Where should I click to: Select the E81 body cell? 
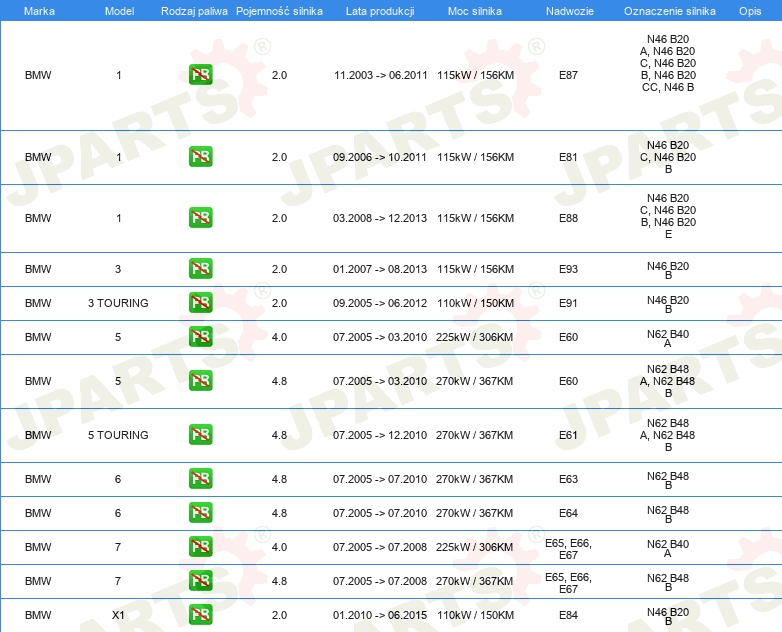coord(568,157)
